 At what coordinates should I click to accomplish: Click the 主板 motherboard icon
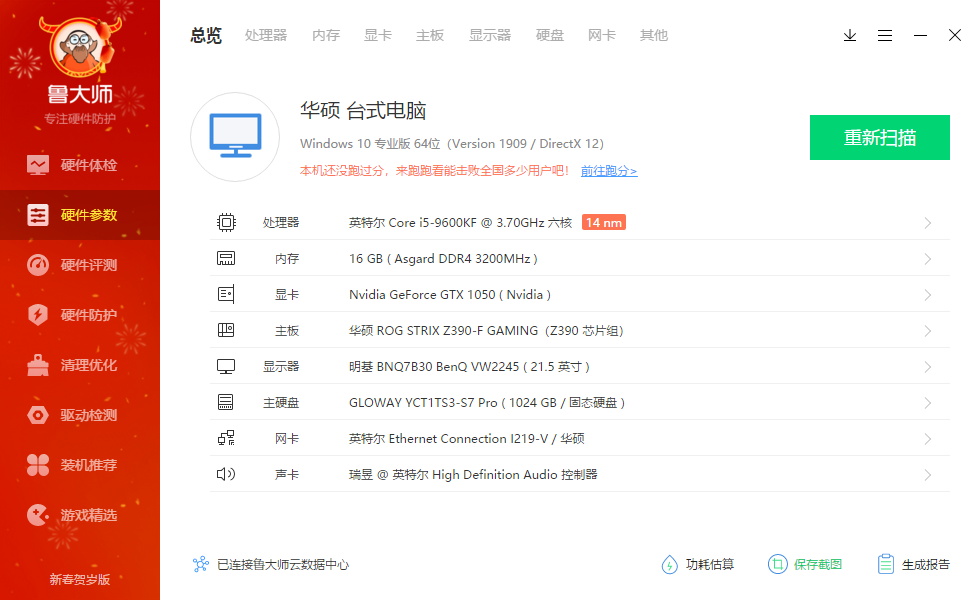(x=226, y=330)
